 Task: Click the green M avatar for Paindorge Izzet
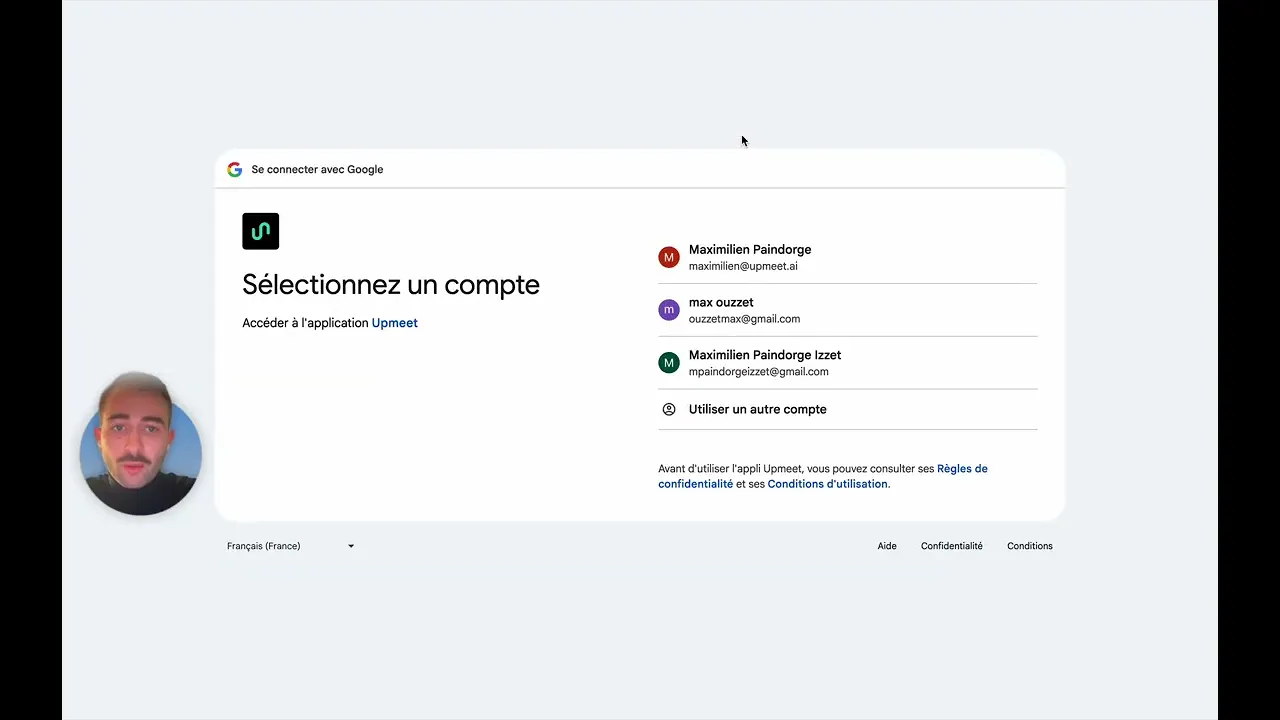tap(669, 363)
